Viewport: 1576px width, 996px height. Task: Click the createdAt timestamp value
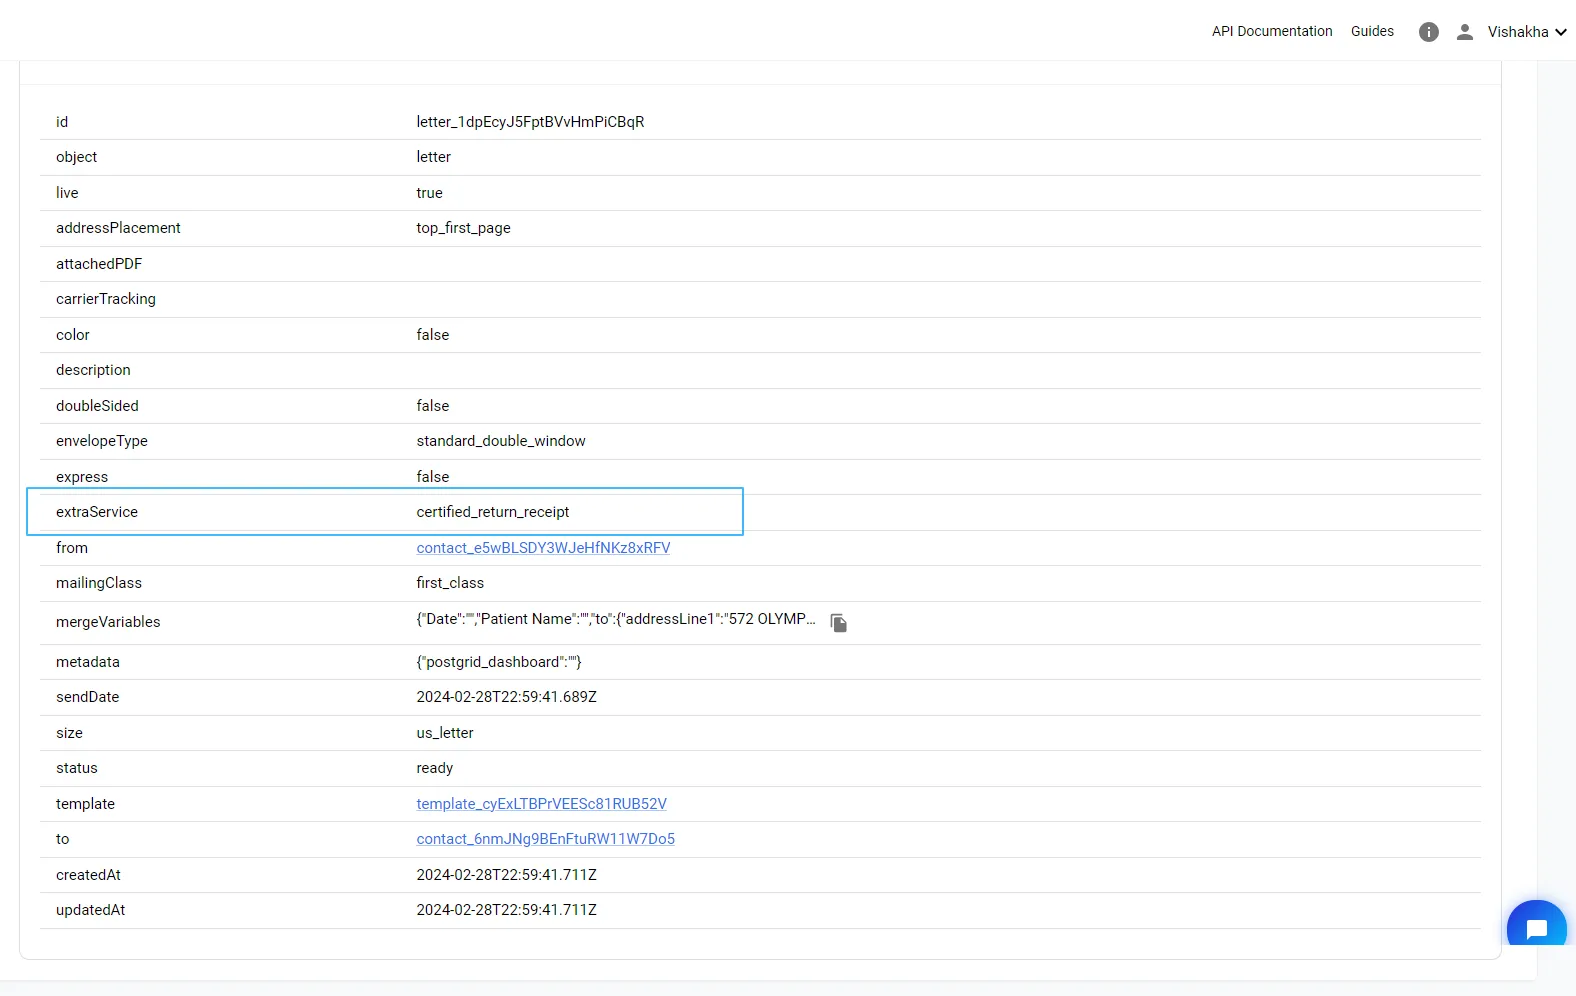(506, 875)
